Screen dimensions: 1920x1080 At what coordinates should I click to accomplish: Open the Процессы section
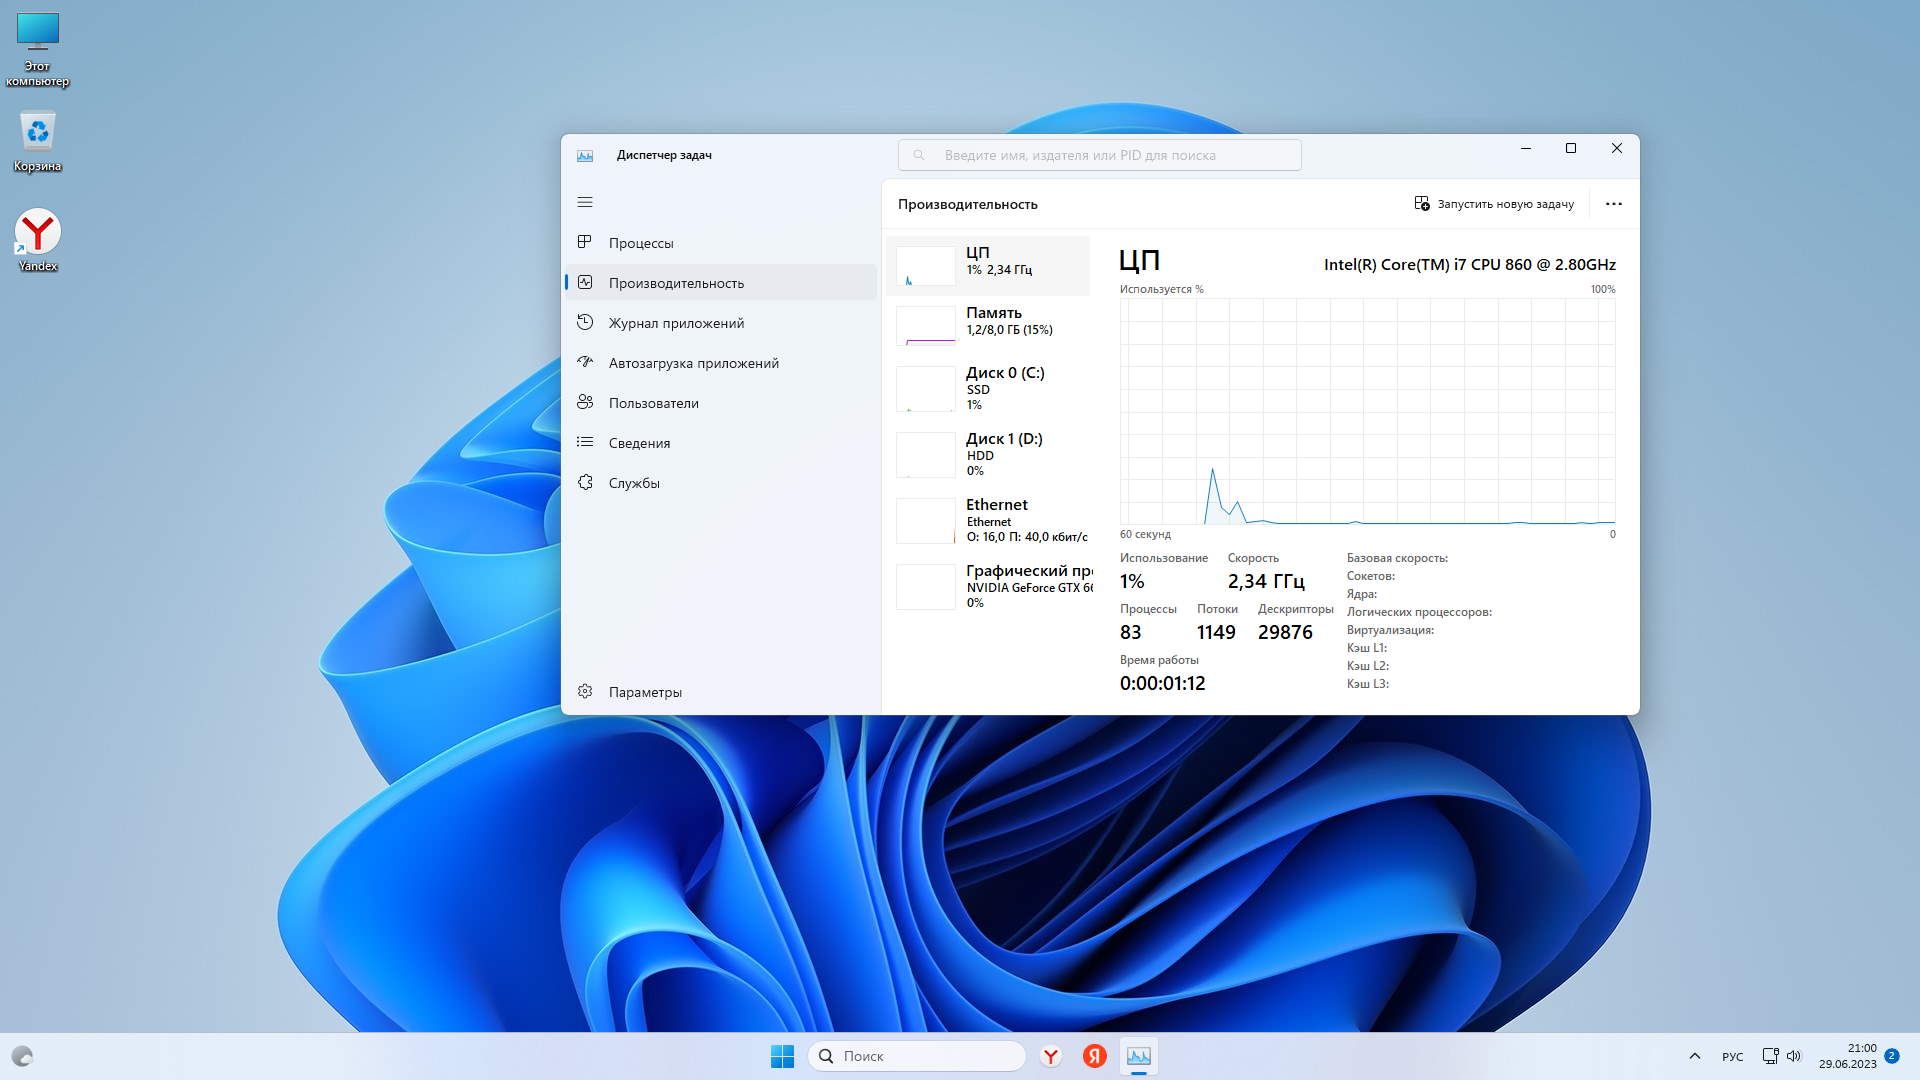point(641,243)
